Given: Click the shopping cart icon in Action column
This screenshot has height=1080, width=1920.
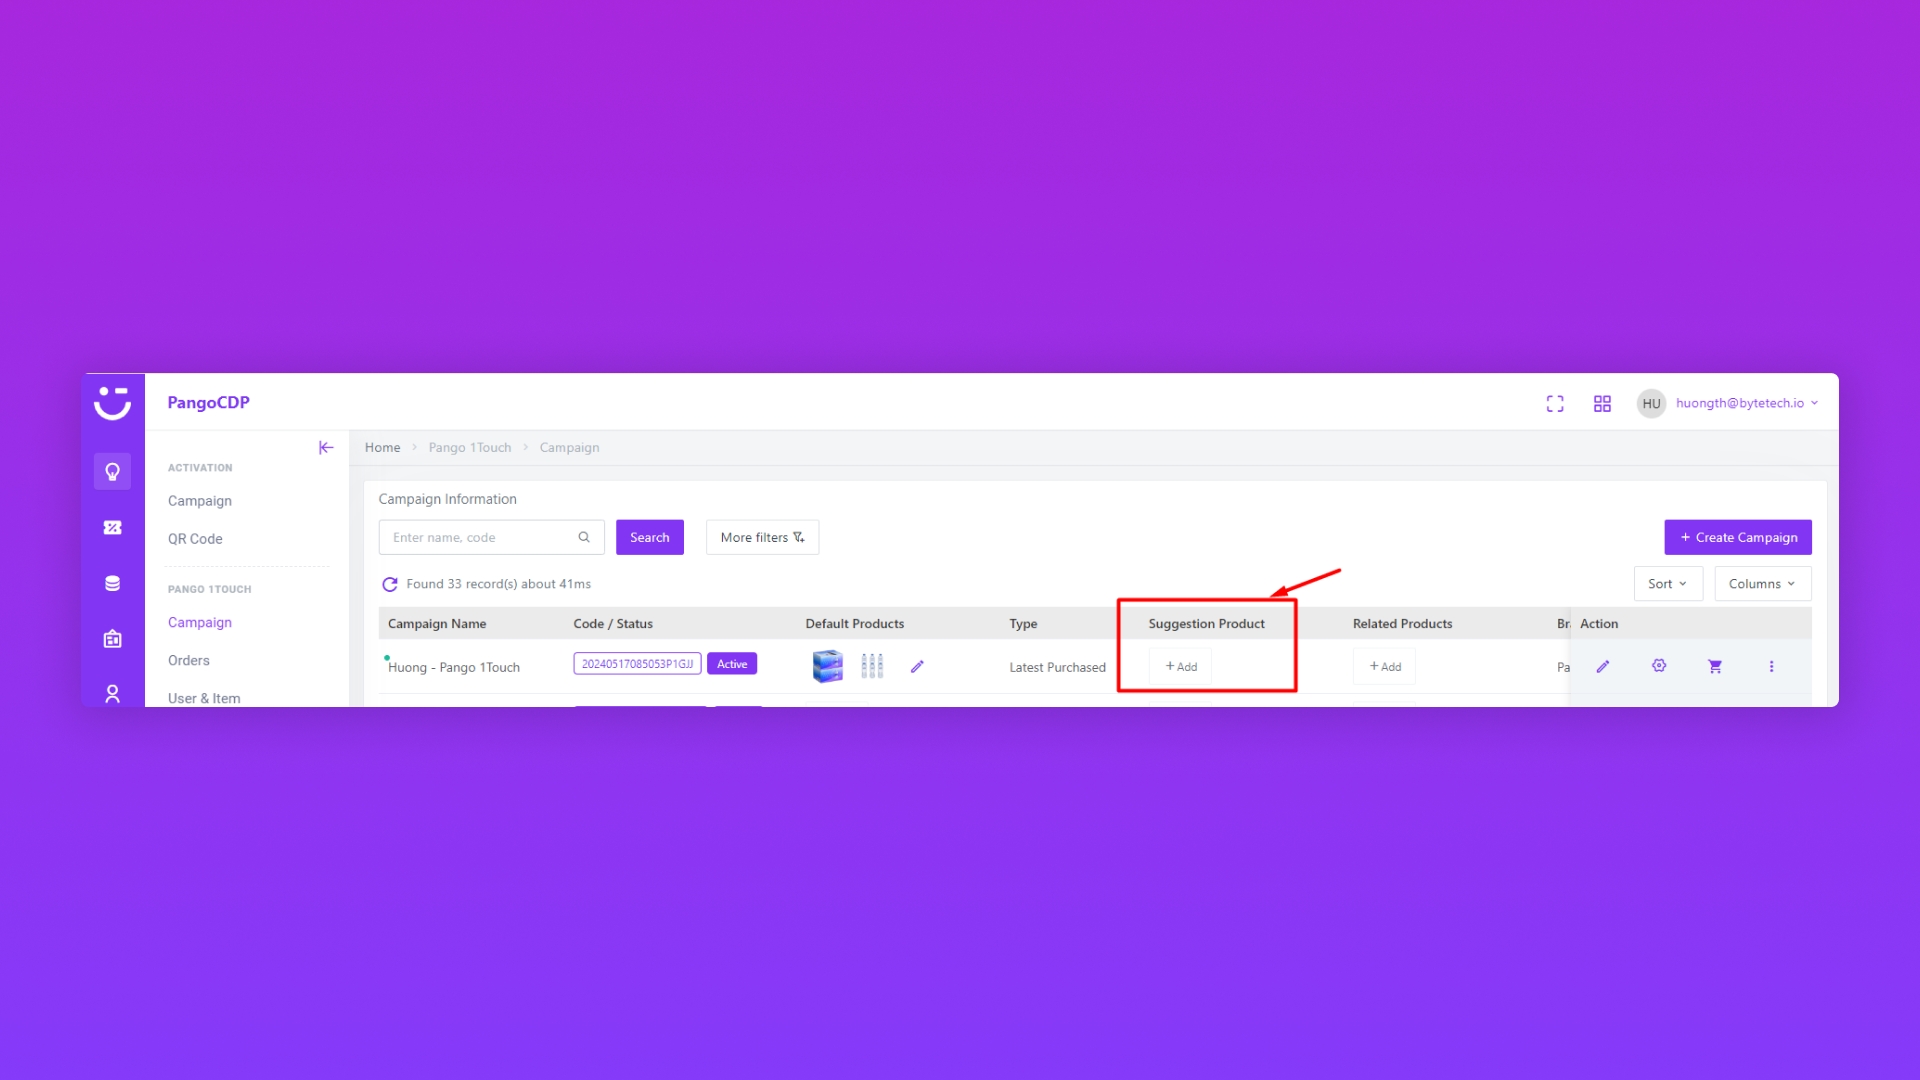Looking at the screenshot, I should (x=1715, y=666).
